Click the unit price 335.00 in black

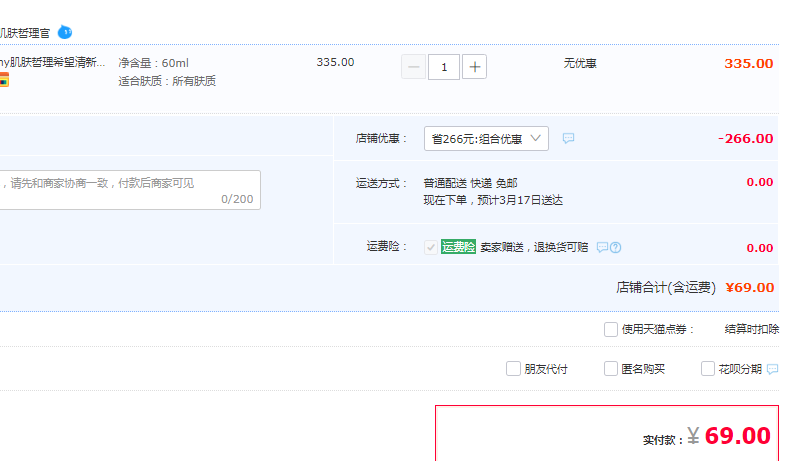pos(335,62)
